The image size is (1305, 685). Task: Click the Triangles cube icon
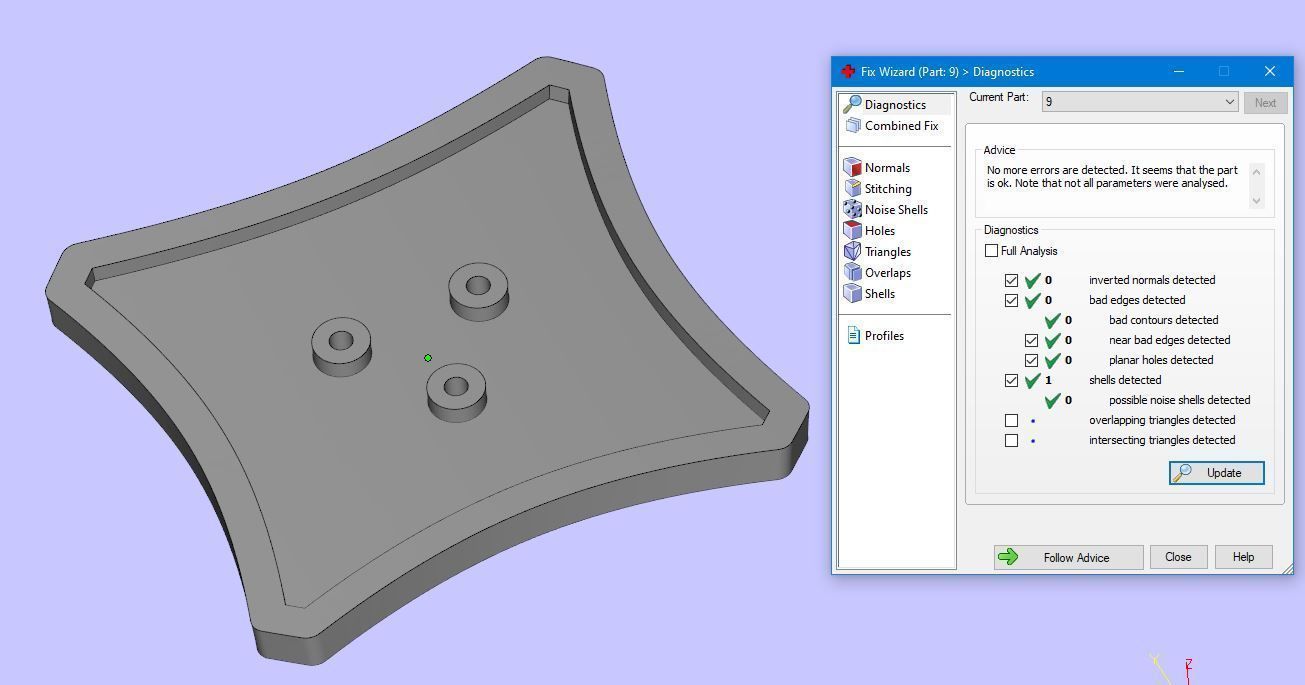point(852,252)
